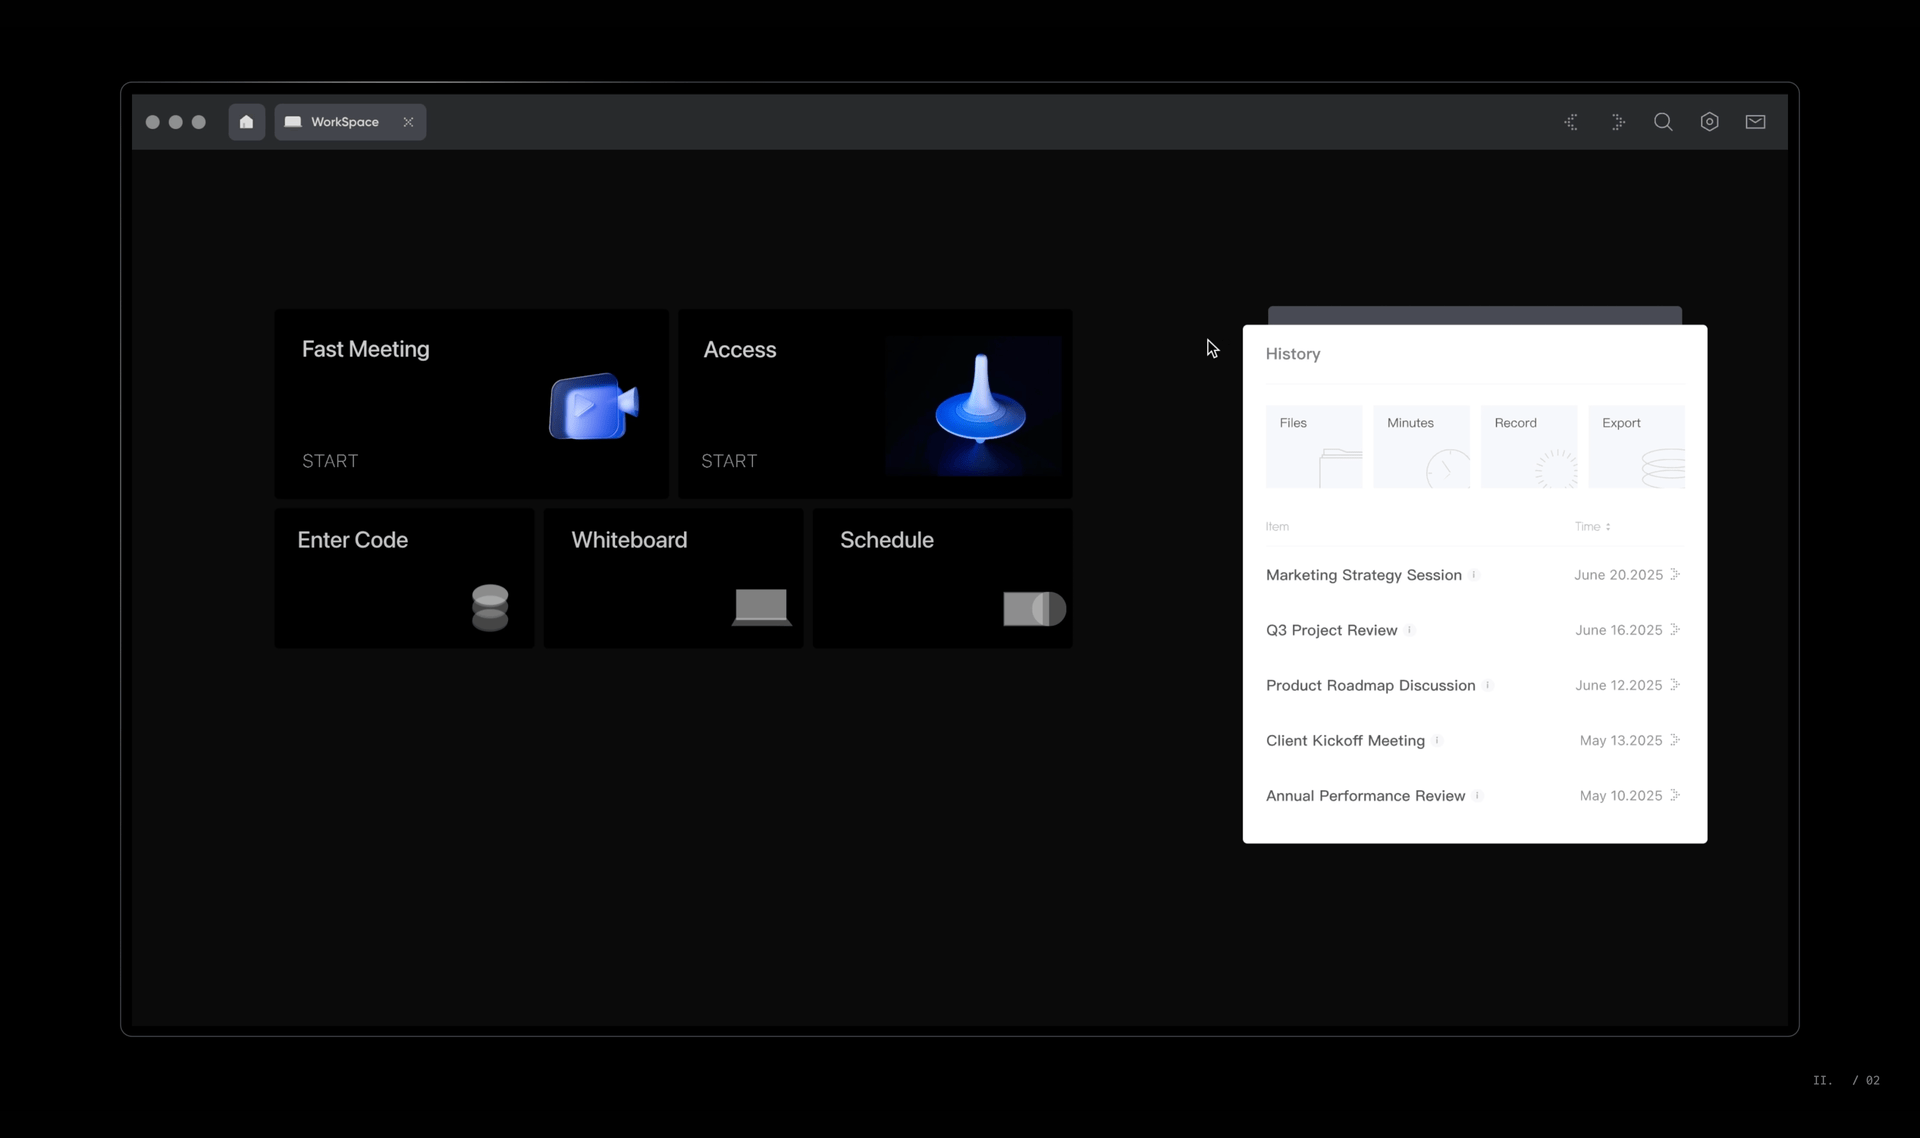The width and height of the screenshot is (1920, 1138).
Task: Click the Fast Meeting video camera icon
Action: [x=593, y=406]
